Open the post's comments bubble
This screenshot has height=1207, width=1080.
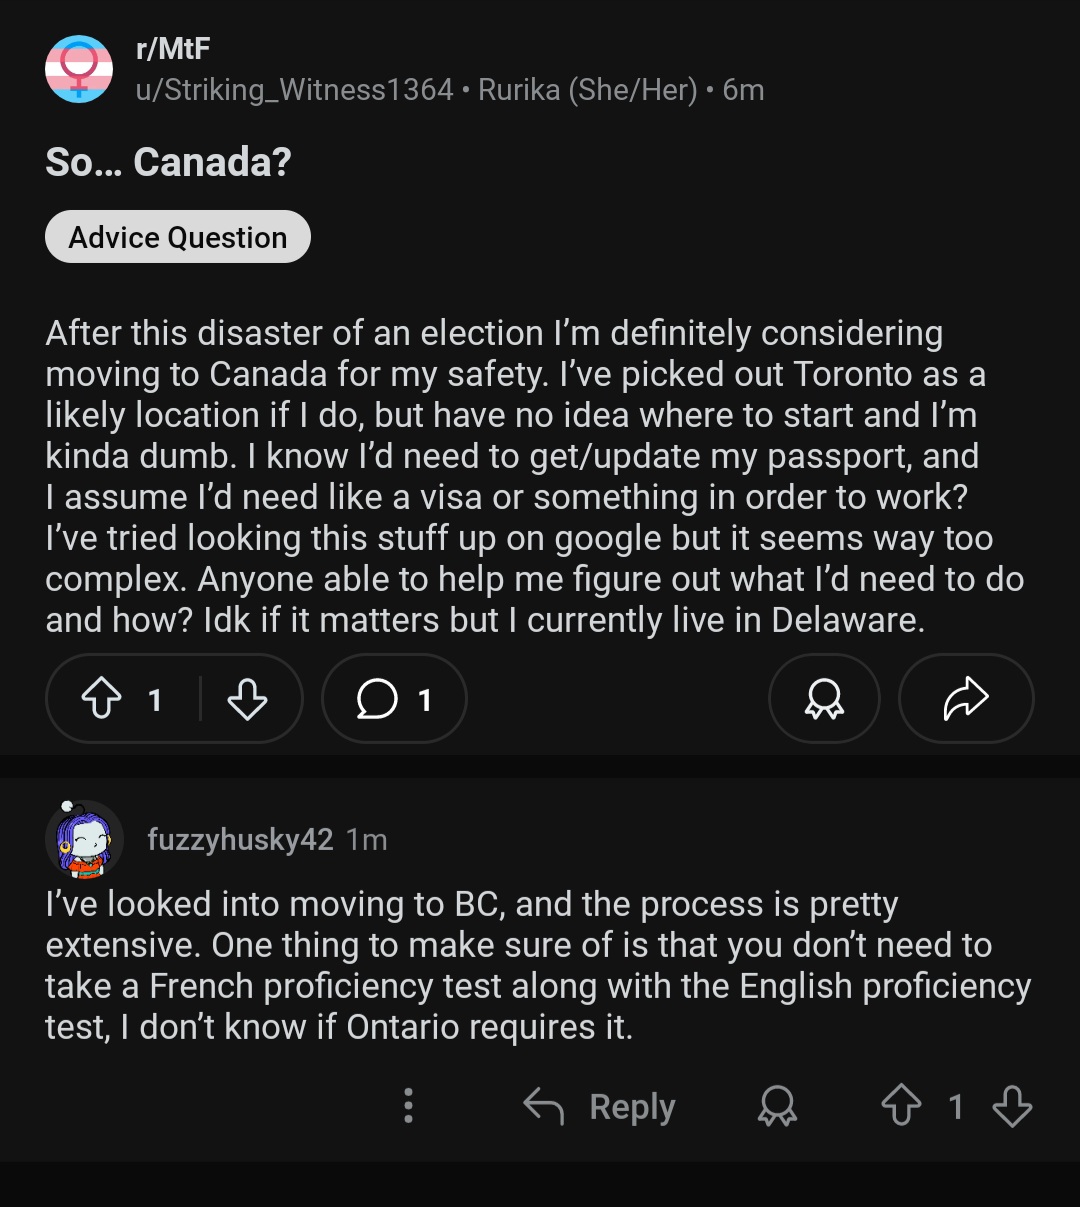(394, 699)
